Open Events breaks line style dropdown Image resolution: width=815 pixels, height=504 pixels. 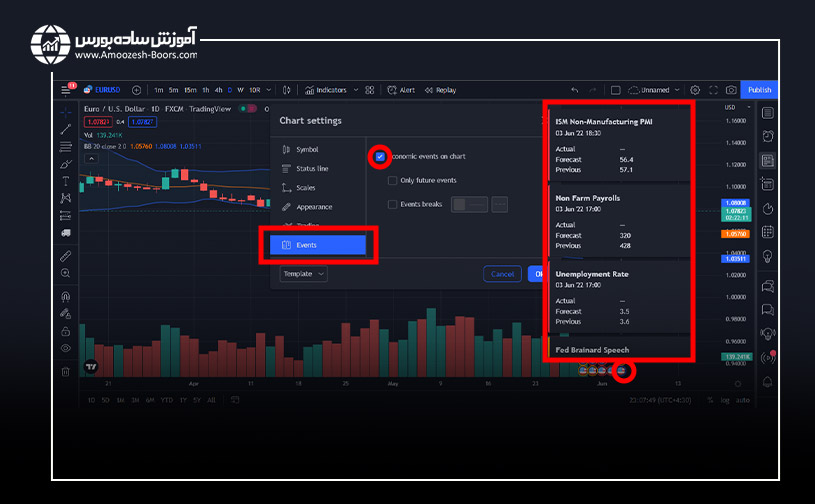click(499, 204)
